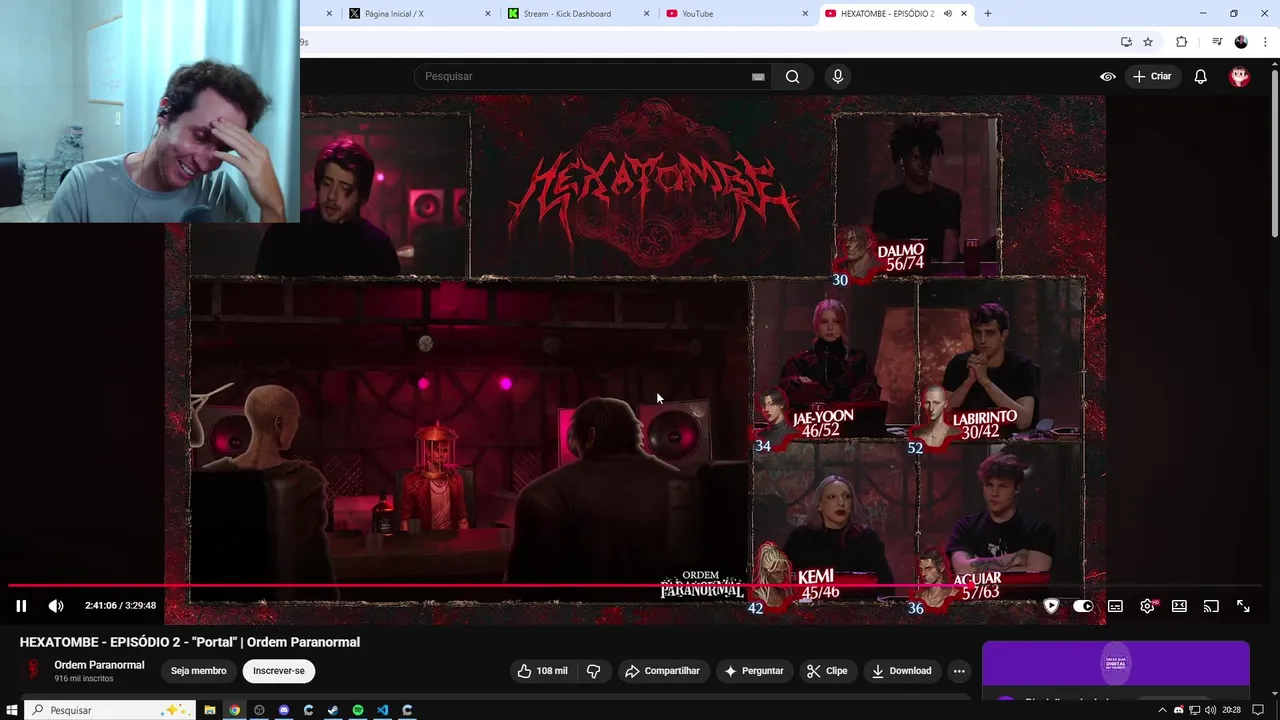The width and height of the screenshot is (1280, 720).
Task: Open the more actions three-dot menu
Action: tap(959, 671)
